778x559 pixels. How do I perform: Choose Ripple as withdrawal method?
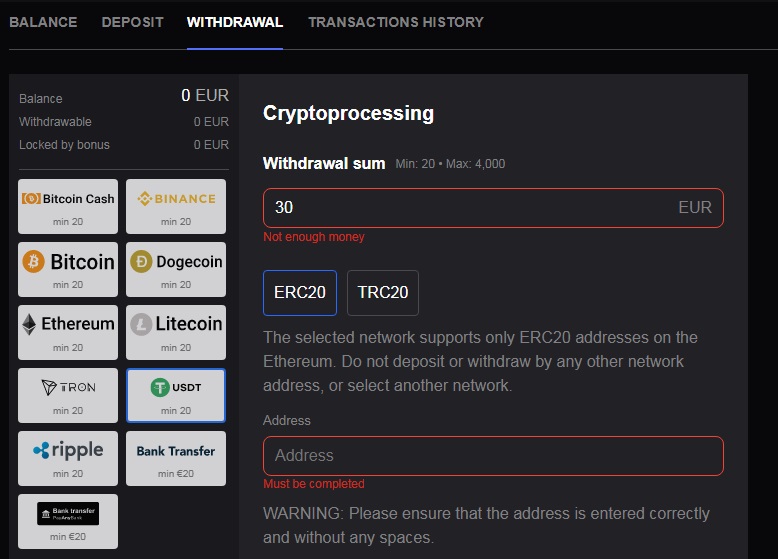pos(68,458)
